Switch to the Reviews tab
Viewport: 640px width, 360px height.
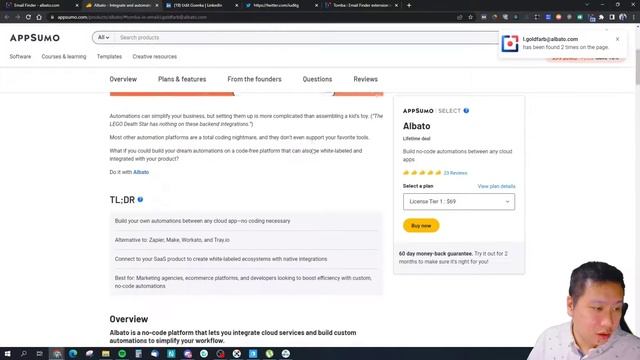pyautogui.click(x=365, y=79)
